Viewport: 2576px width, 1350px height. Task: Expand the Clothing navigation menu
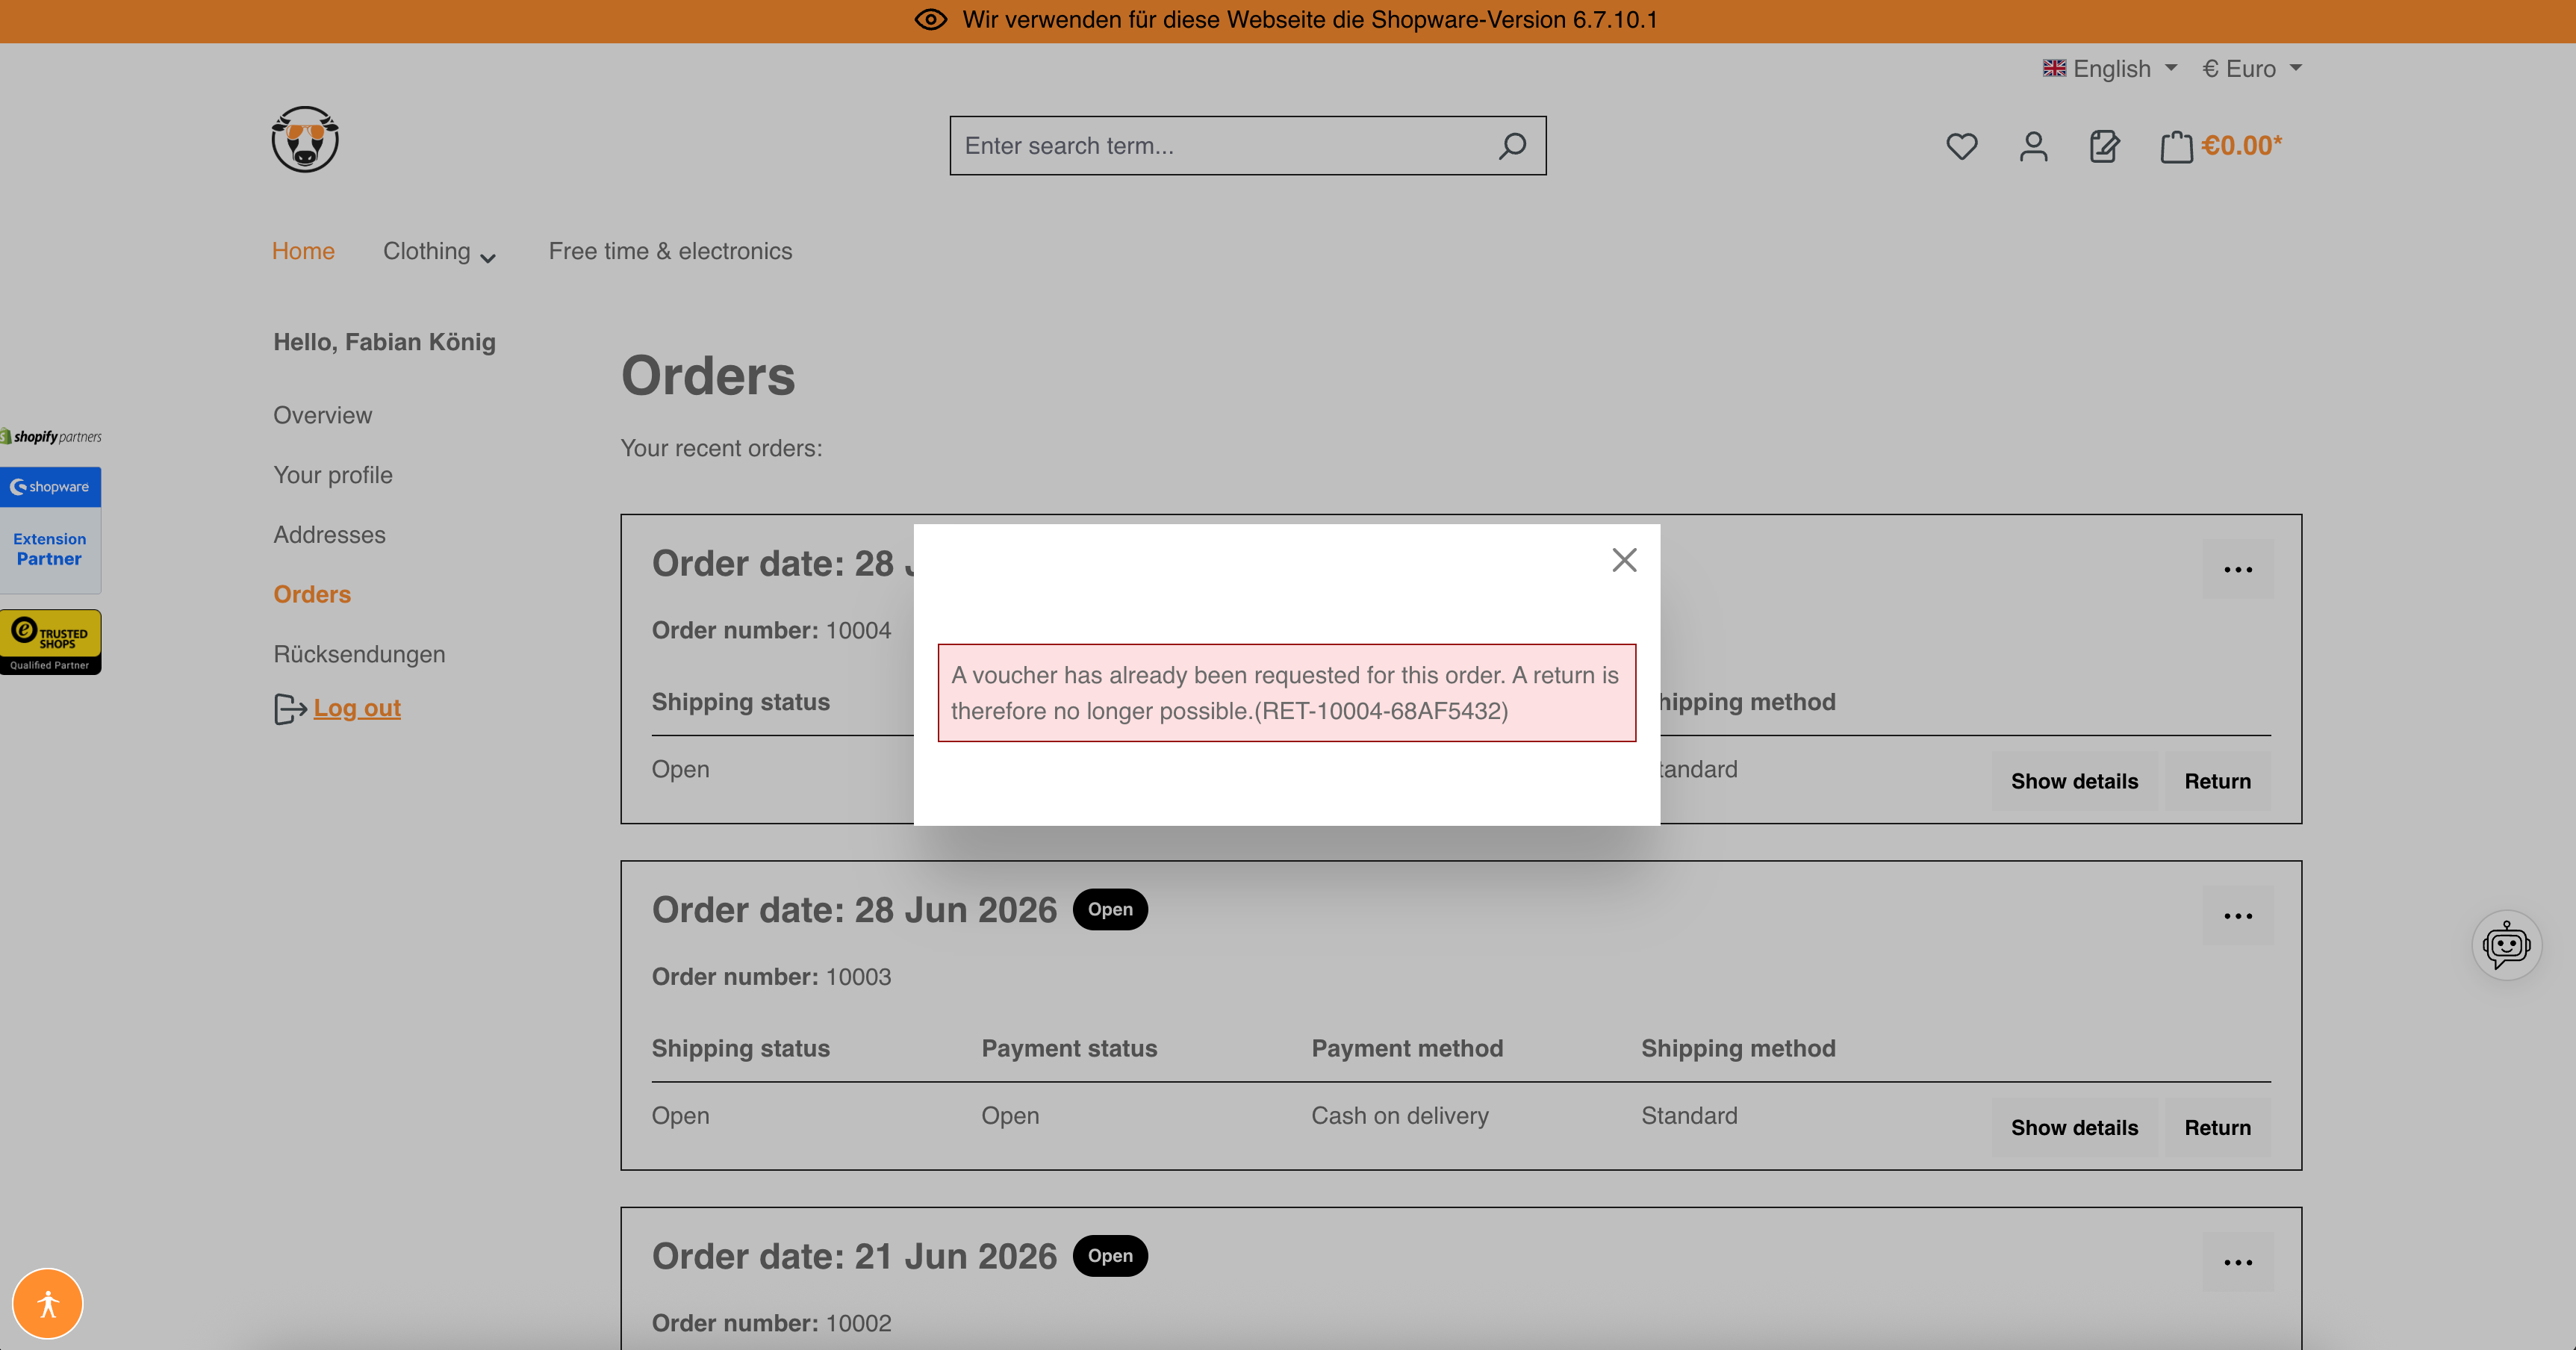click(439, 251)
